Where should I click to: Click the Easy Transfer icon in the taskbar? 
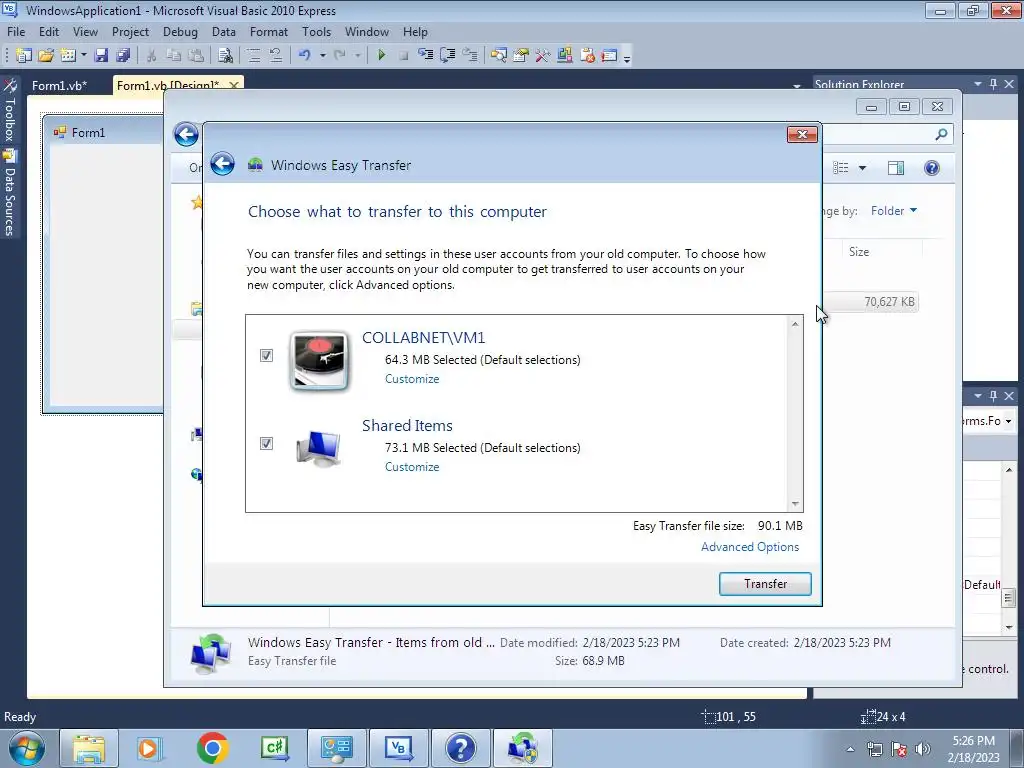(522, 748)
